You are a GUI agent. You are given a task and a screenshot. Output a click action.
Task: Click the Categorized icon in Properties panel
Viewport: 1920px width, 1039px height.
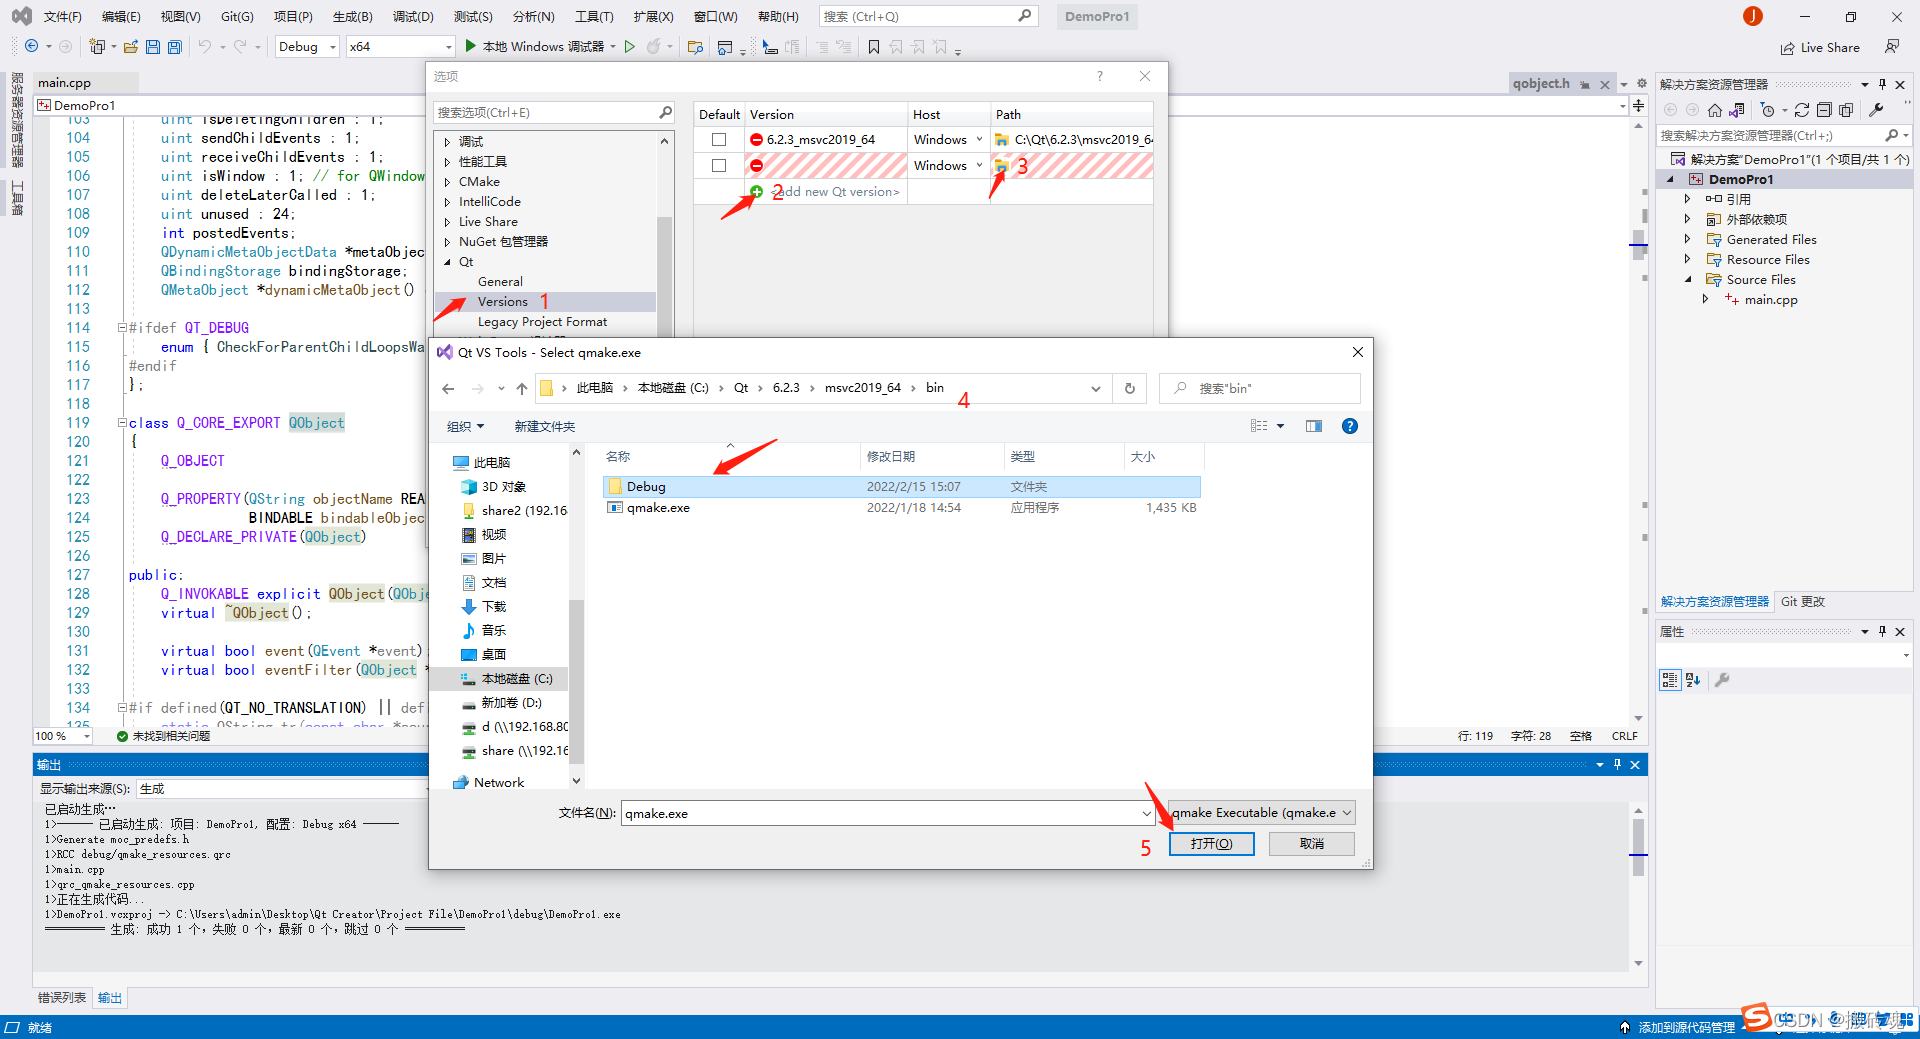coord(1670,680)
